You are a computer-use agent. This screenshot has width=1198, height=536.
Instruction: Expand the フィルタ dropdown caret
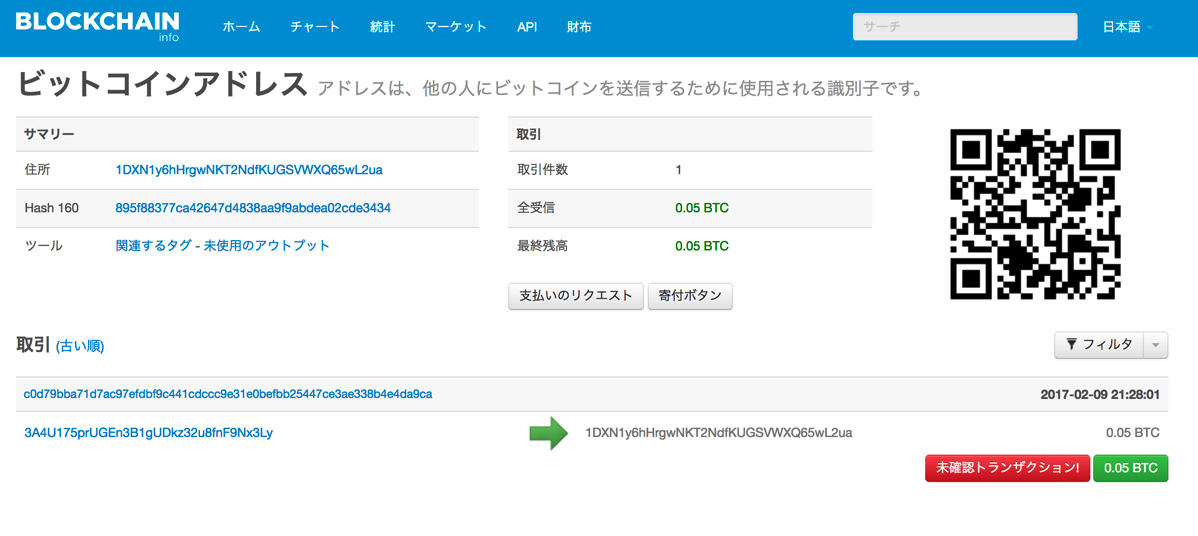(x=1156, y=345)
